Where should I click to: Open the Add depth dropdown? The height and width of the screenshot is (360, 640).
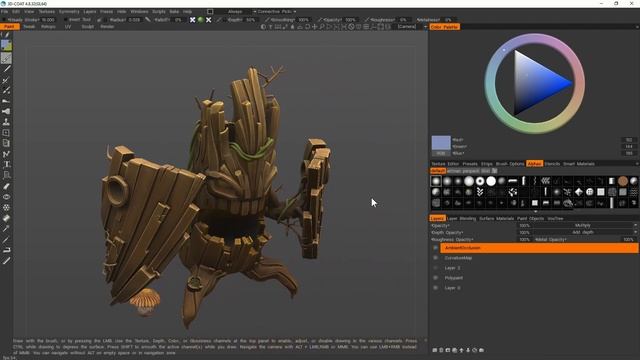pos(585,232)
